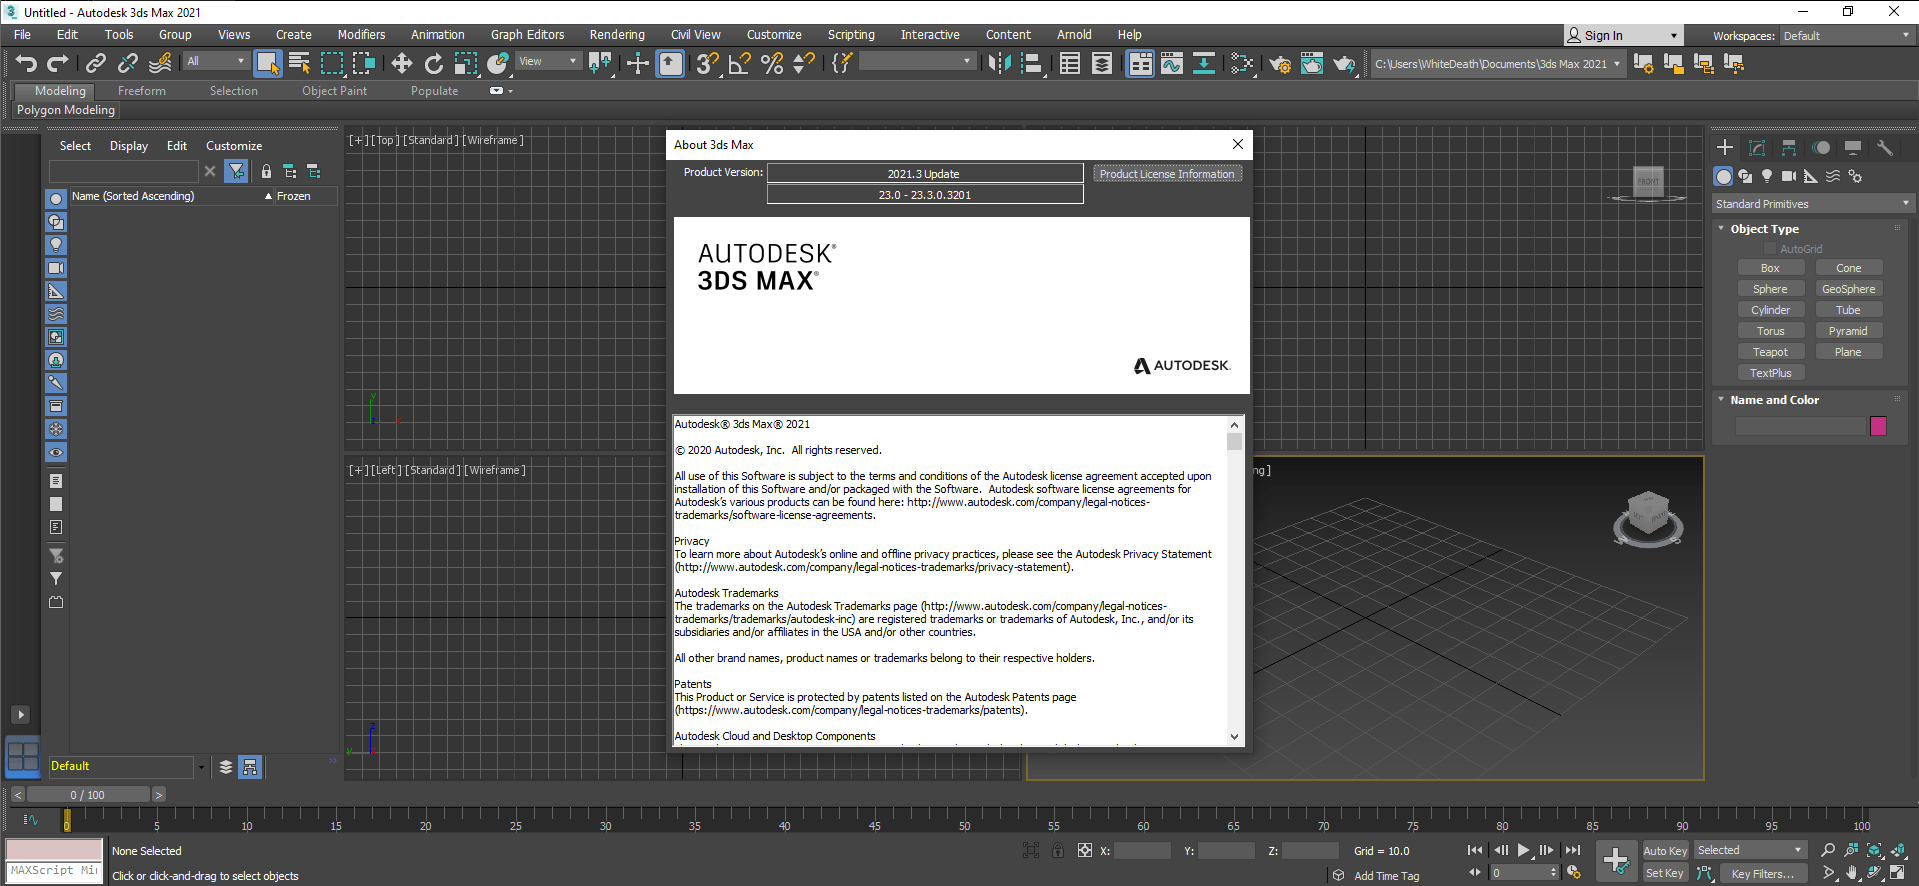Go to the animation start frame
The width and height of the screenshot is (1919, 886).
tap(1475, 850)
